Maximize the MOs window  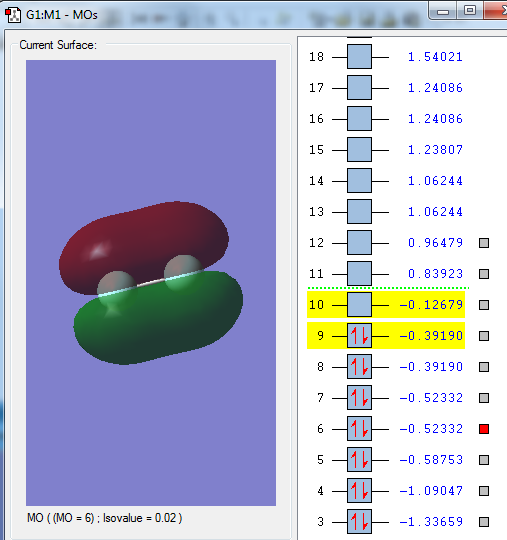(x=470, y=10)
